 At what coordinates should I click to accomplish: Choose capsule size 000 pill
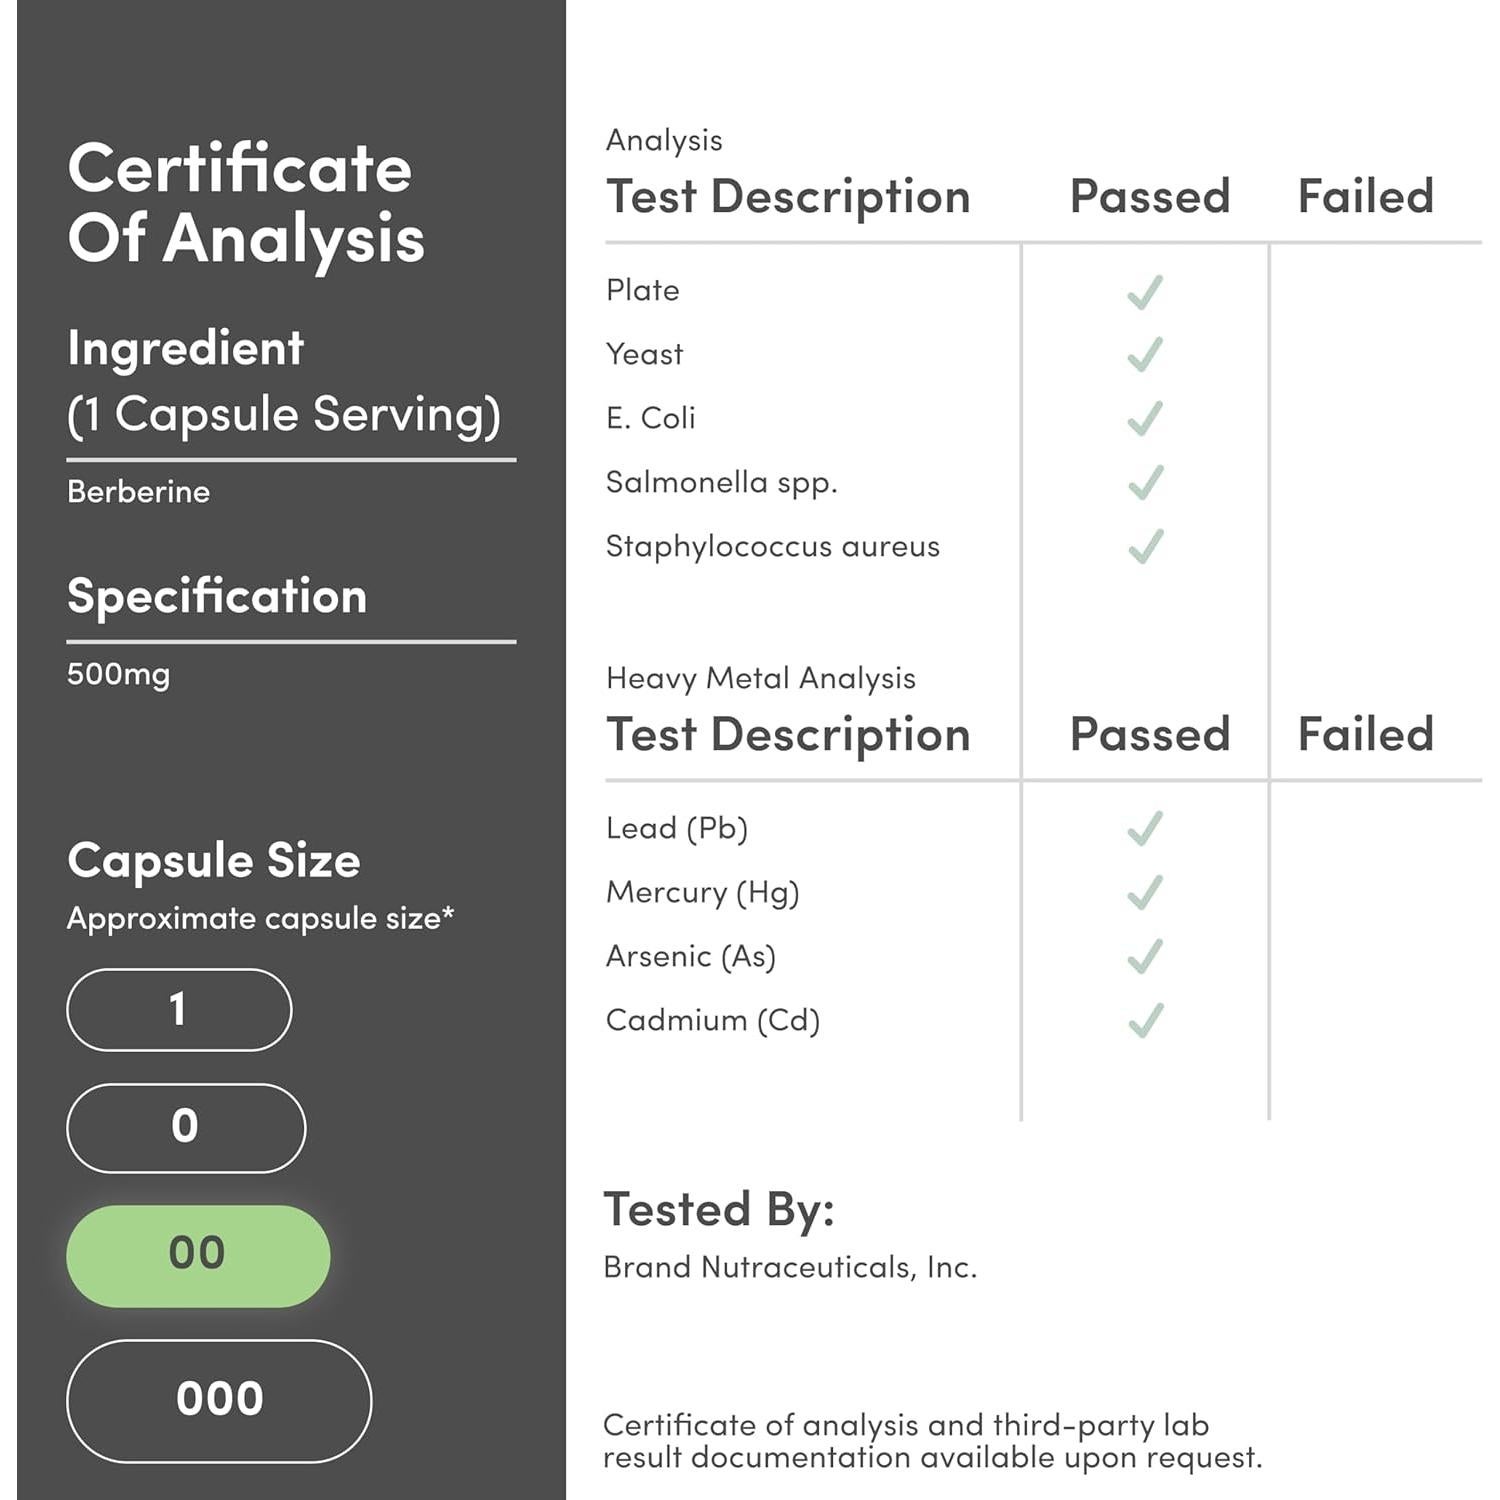coord(219,1400)
